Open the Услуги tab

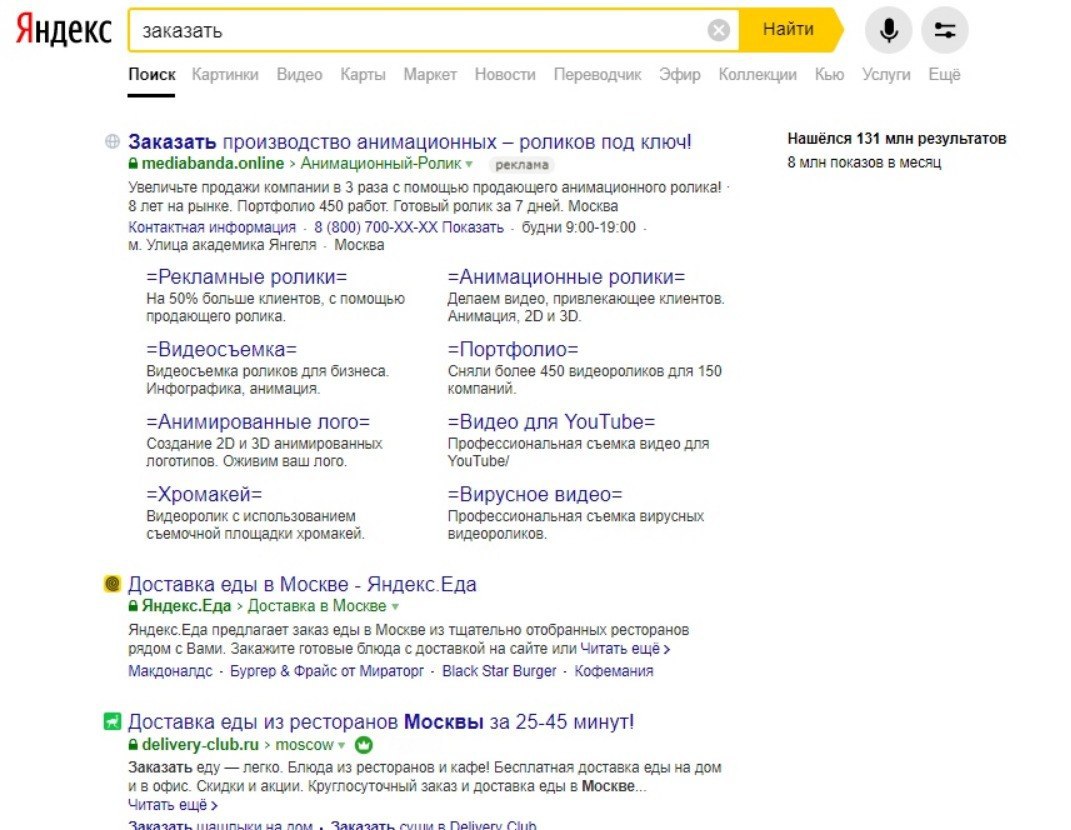886,74
